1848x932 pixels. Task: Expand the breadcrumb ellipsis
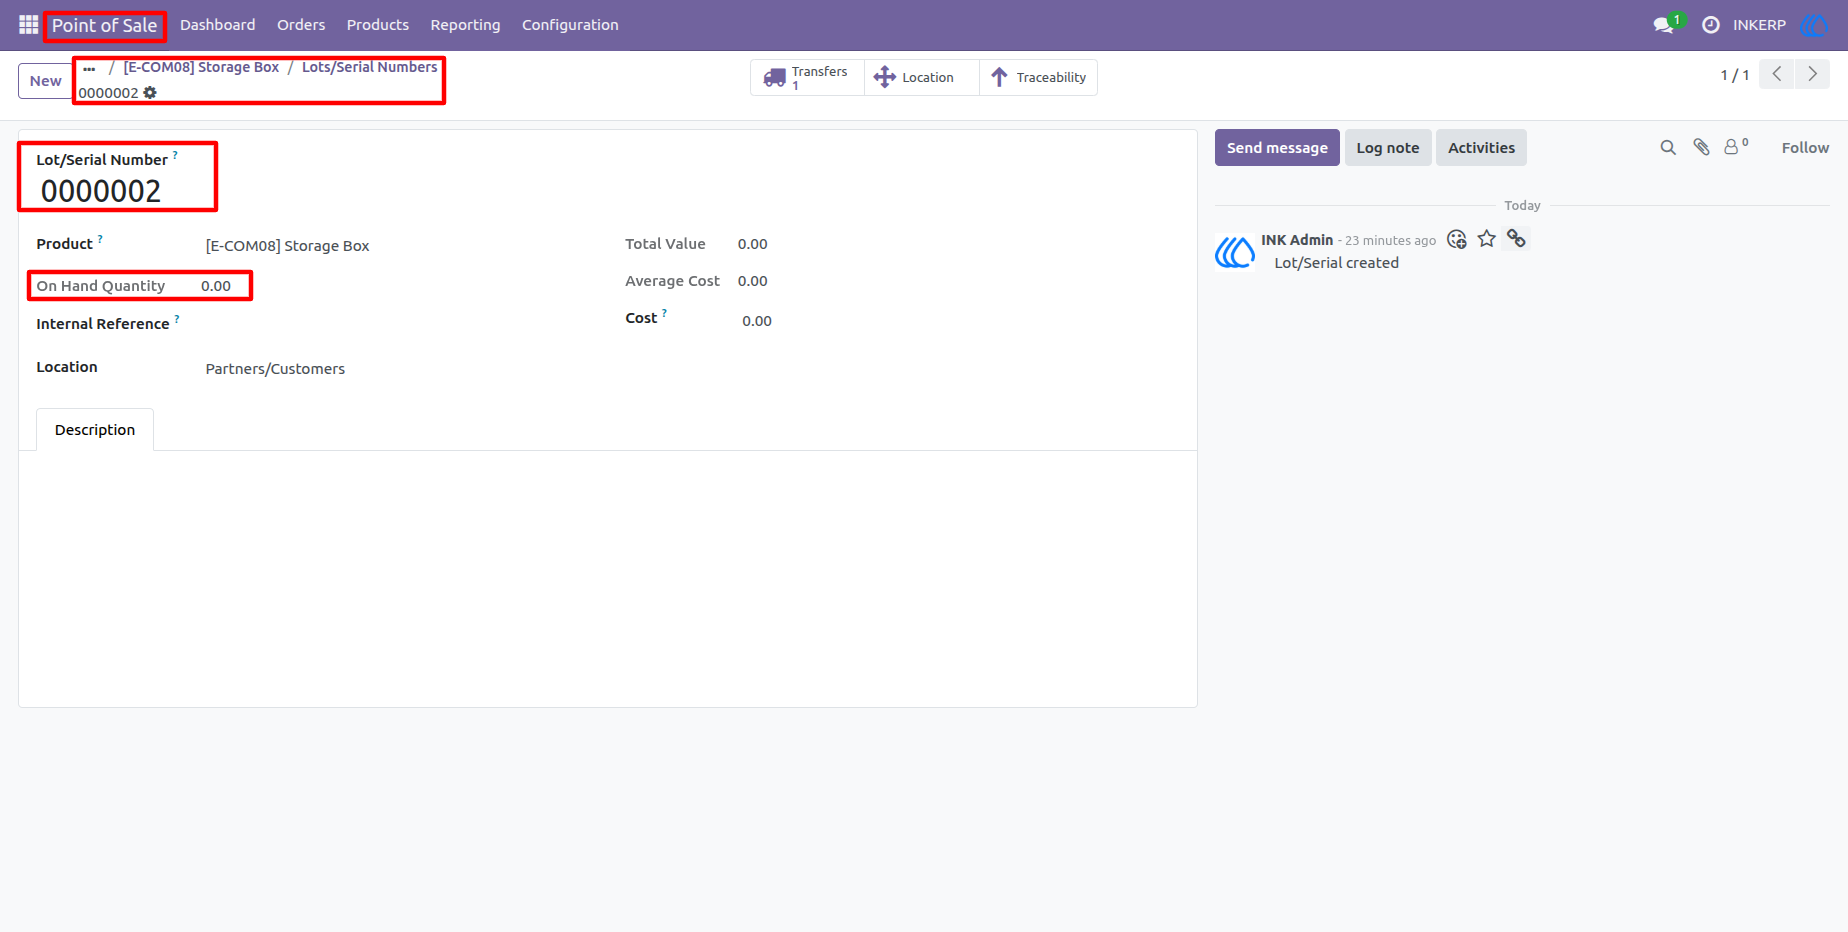coord(89,68)
